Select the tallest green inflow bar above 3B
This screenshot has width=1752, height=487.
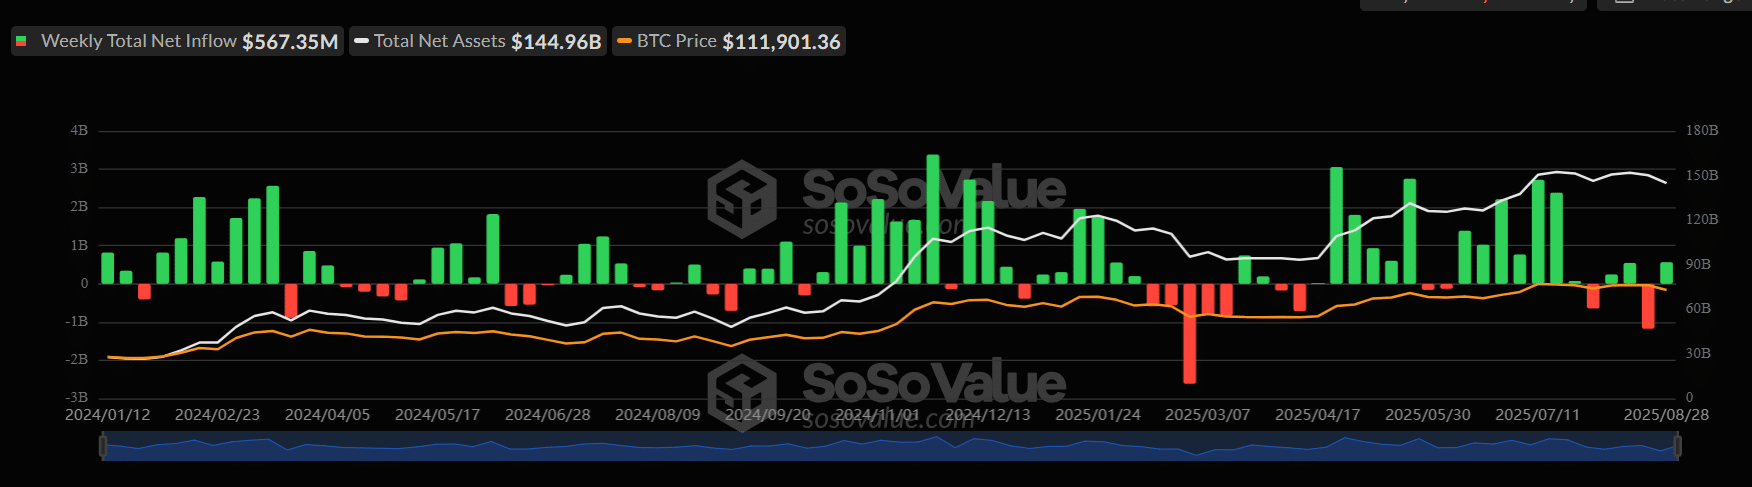click(x=933, y=220)
